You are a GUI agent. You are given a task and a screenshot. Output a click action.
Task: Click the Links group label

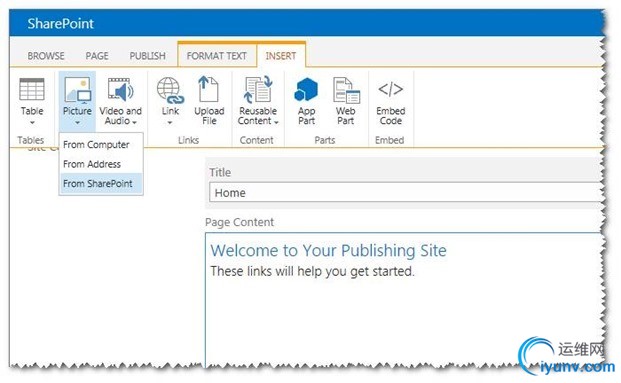pyautogui.click(x=188, y=140)
